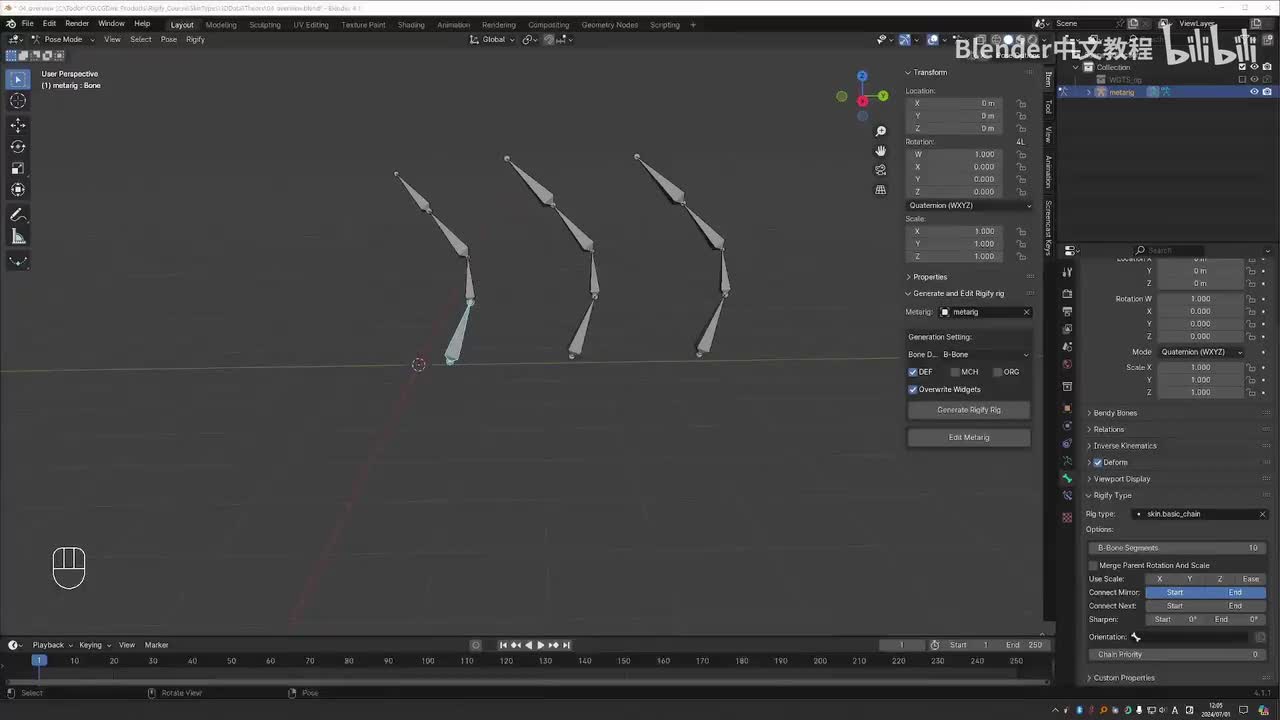1280x720 pixels.
Task: Open the Global transform orientation dropdown
Action: click(493, 39)
